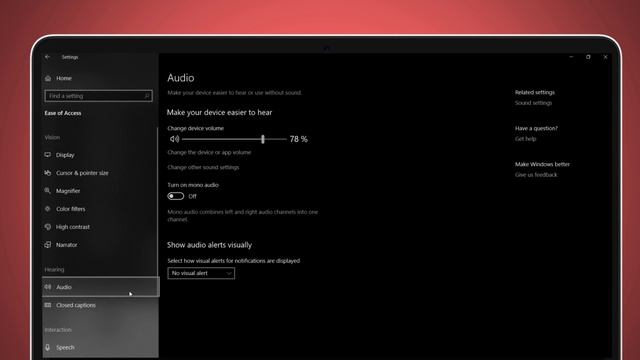Click the monitor icon beside Display
Viewport: 640px width, 360px height.
point(48,155)
